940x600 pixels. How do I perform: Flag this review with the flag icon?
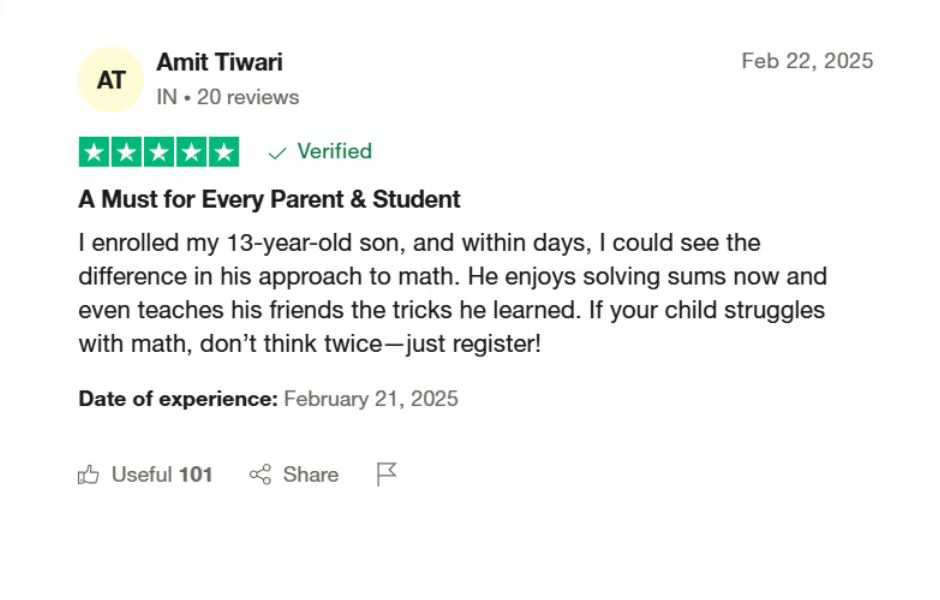coord(386,474)
